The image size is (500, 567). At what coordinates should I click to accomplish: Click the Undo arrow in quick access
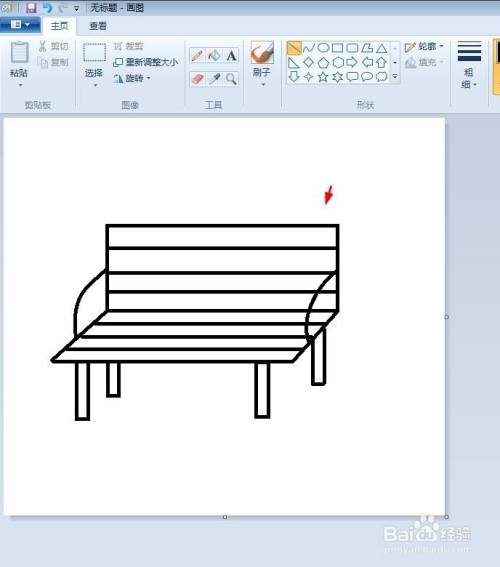coord(47,8)
